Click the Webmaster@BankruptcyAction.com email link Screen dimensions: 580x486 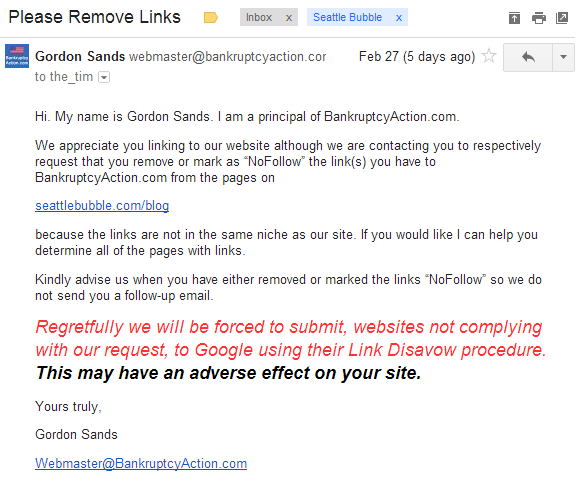(141, 463)
